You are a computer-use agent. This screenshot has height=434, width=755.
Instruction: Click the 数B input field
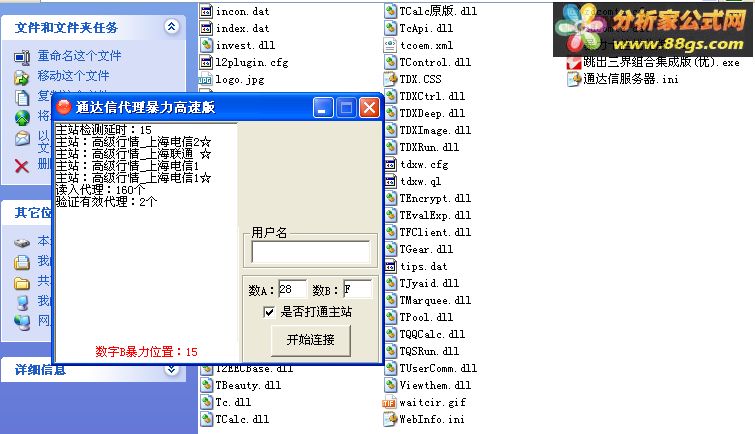[357, 289]
